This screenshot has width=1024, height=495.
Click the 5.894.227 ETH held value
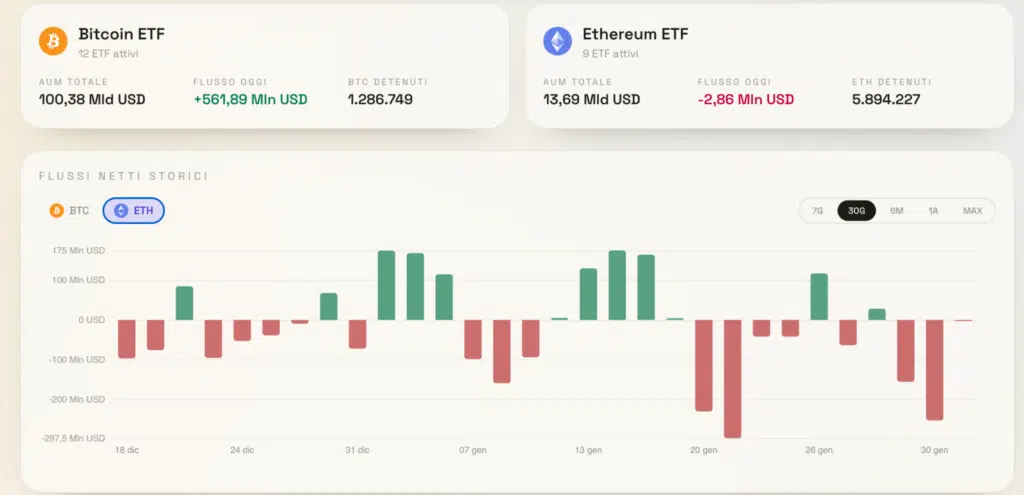(886, 99)
